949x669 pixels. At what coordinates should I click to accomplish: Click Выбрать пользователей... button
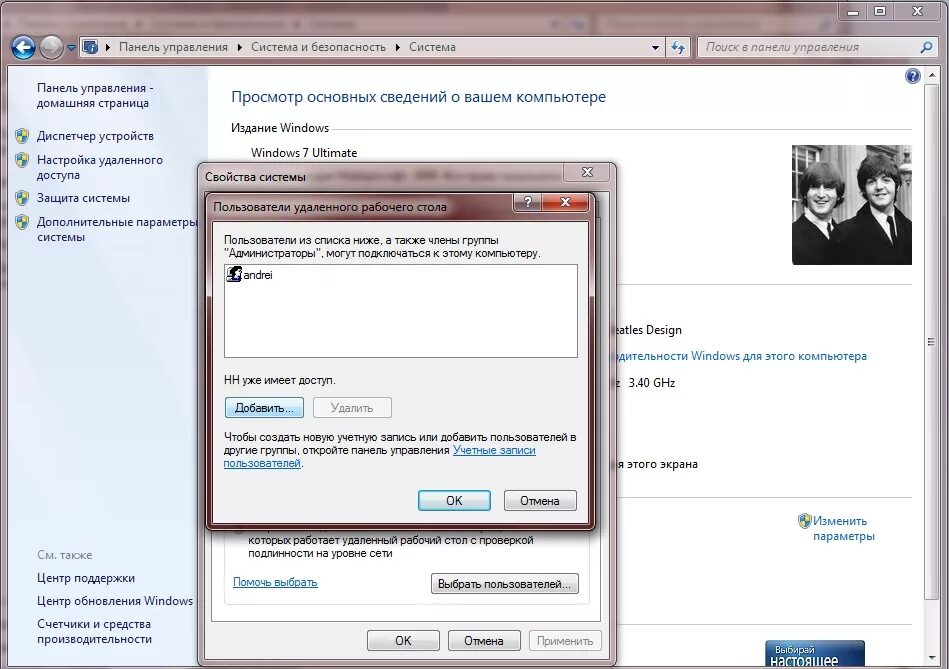click(504, 584)
